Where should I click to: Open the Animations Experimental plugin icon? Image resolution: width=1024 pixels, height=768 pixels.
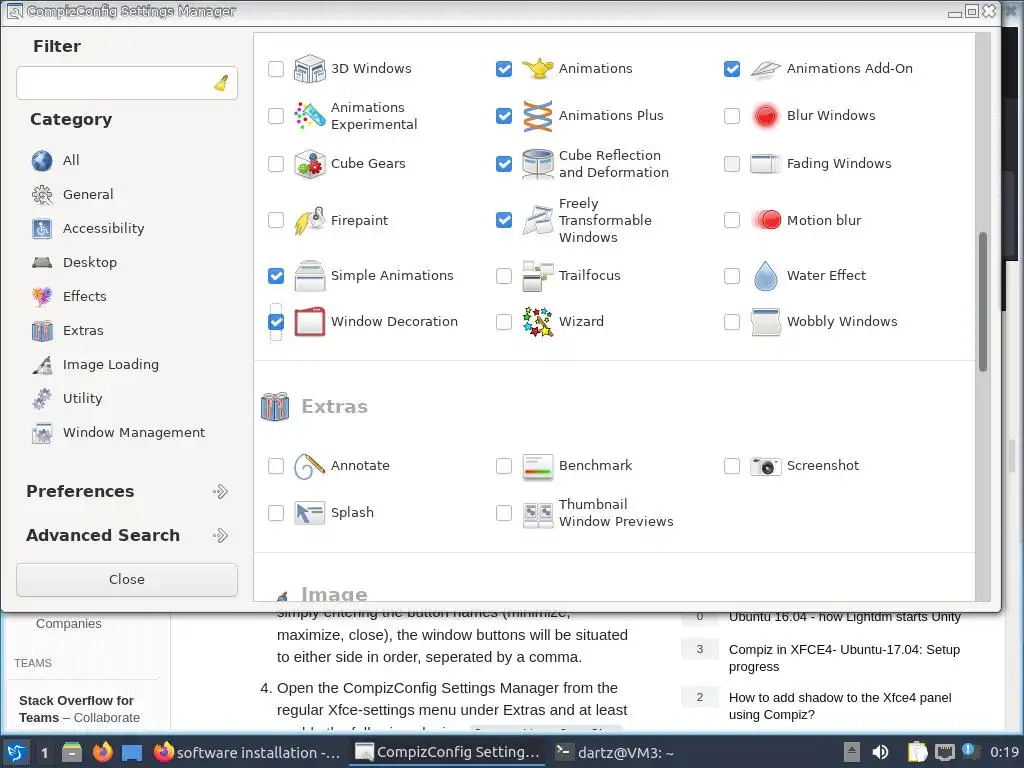coord(310,116)
